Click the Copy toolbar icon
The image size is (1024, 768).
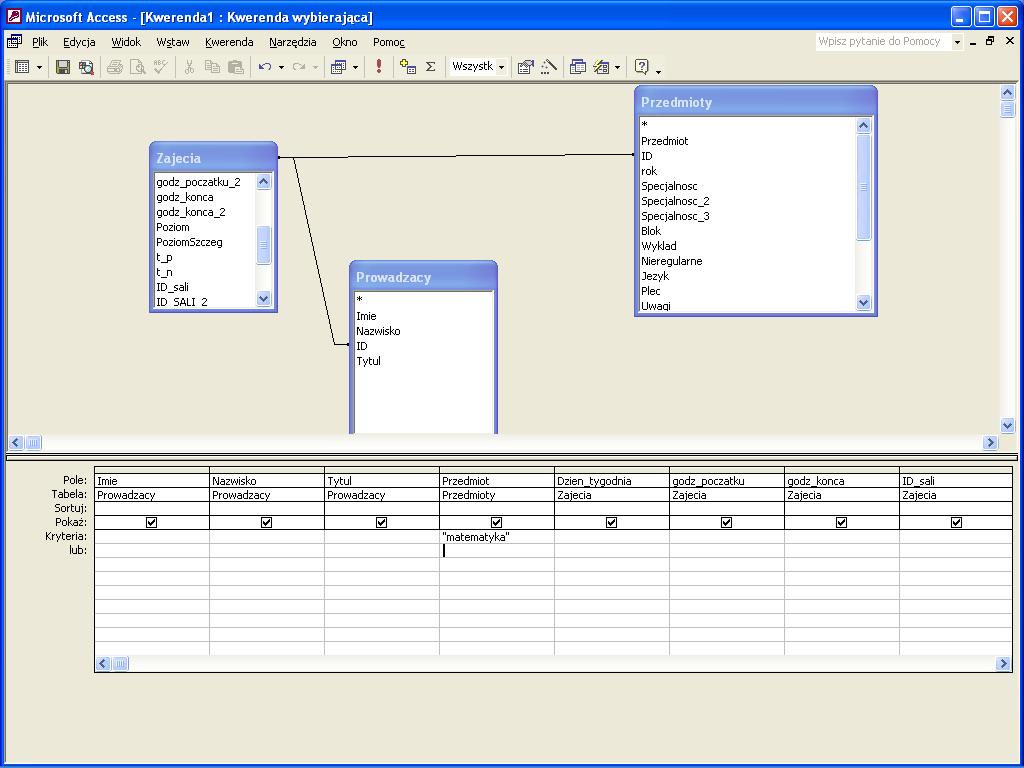[212, 67]
